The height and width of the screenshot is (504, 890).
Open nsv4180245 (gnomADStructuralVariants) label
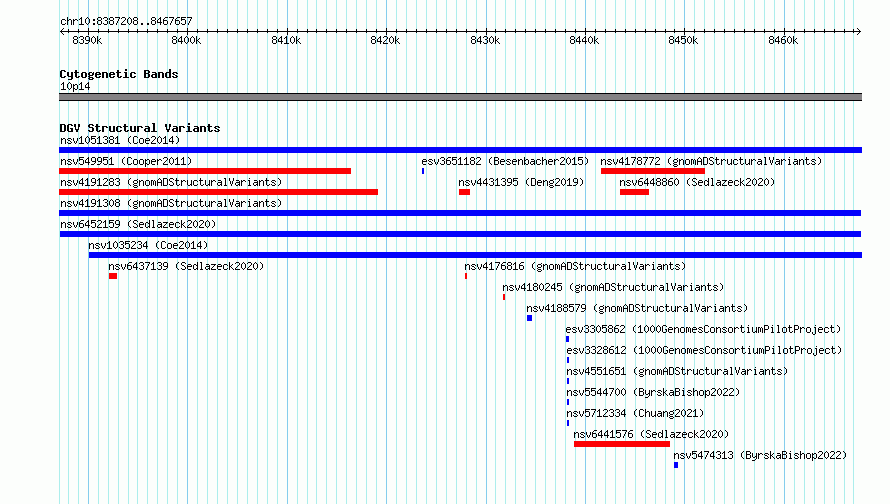pos(613,287)
